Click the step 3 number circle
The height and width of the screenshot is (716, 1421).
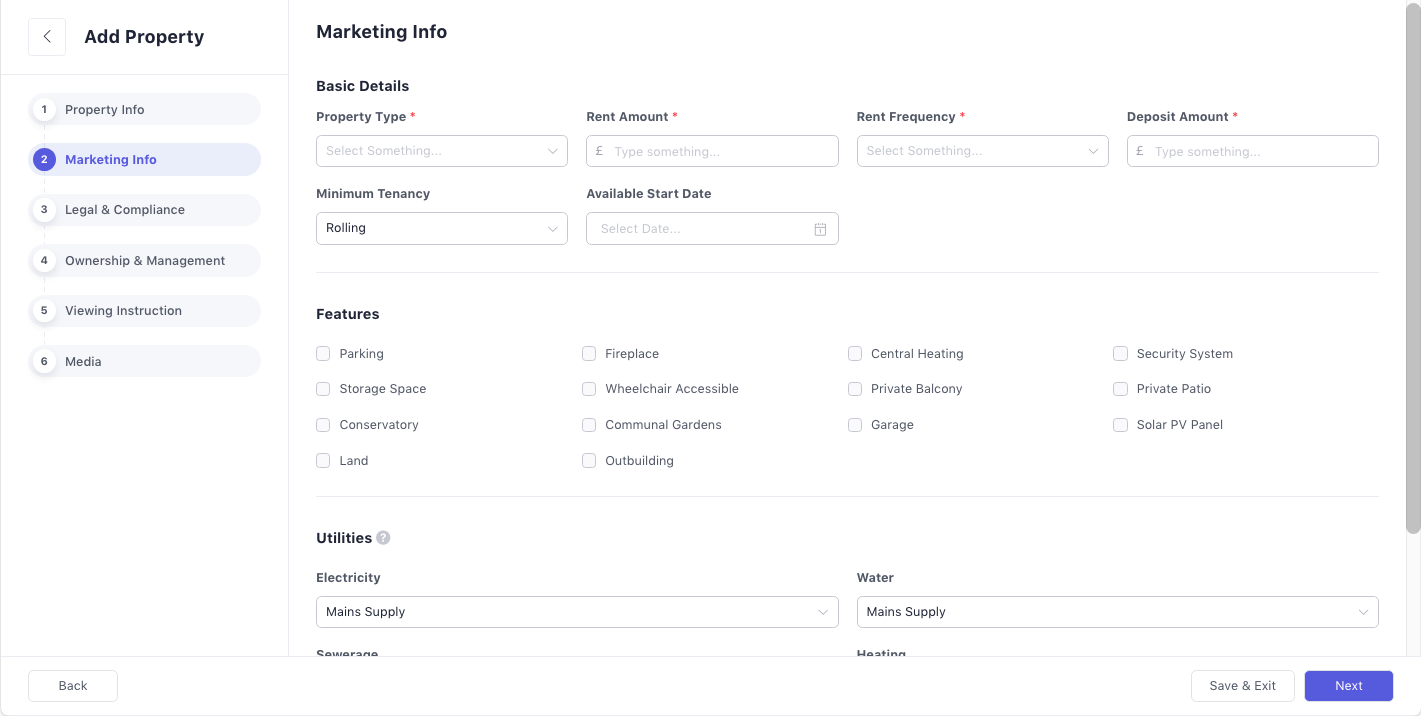(x=44, y=210)
